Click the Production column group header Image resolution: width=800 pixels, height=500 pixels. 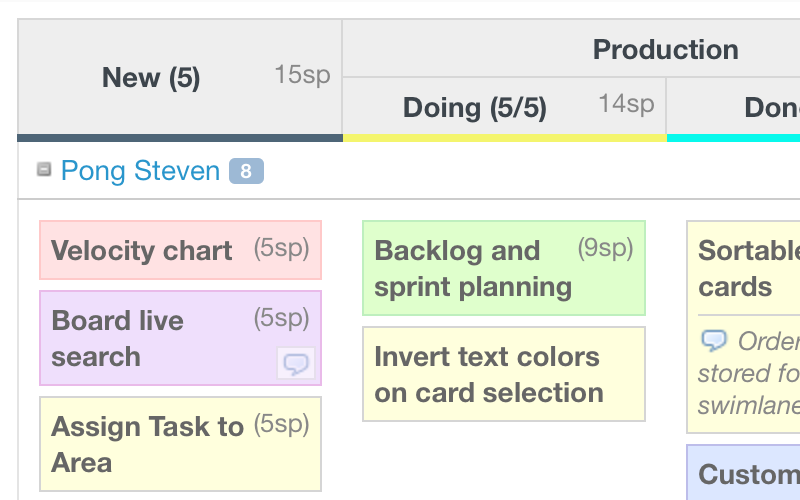665,49
